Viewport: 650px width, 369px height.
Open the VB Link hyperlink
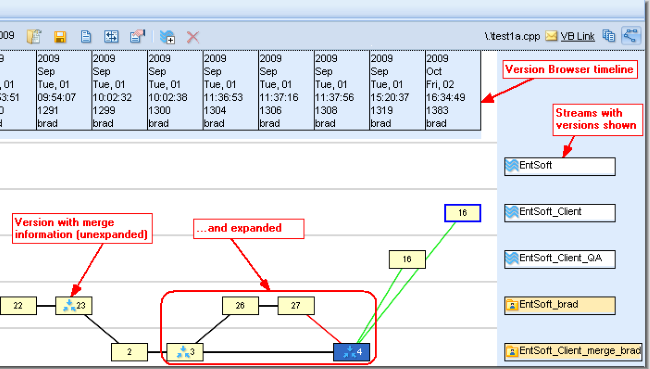pos(577,36)
